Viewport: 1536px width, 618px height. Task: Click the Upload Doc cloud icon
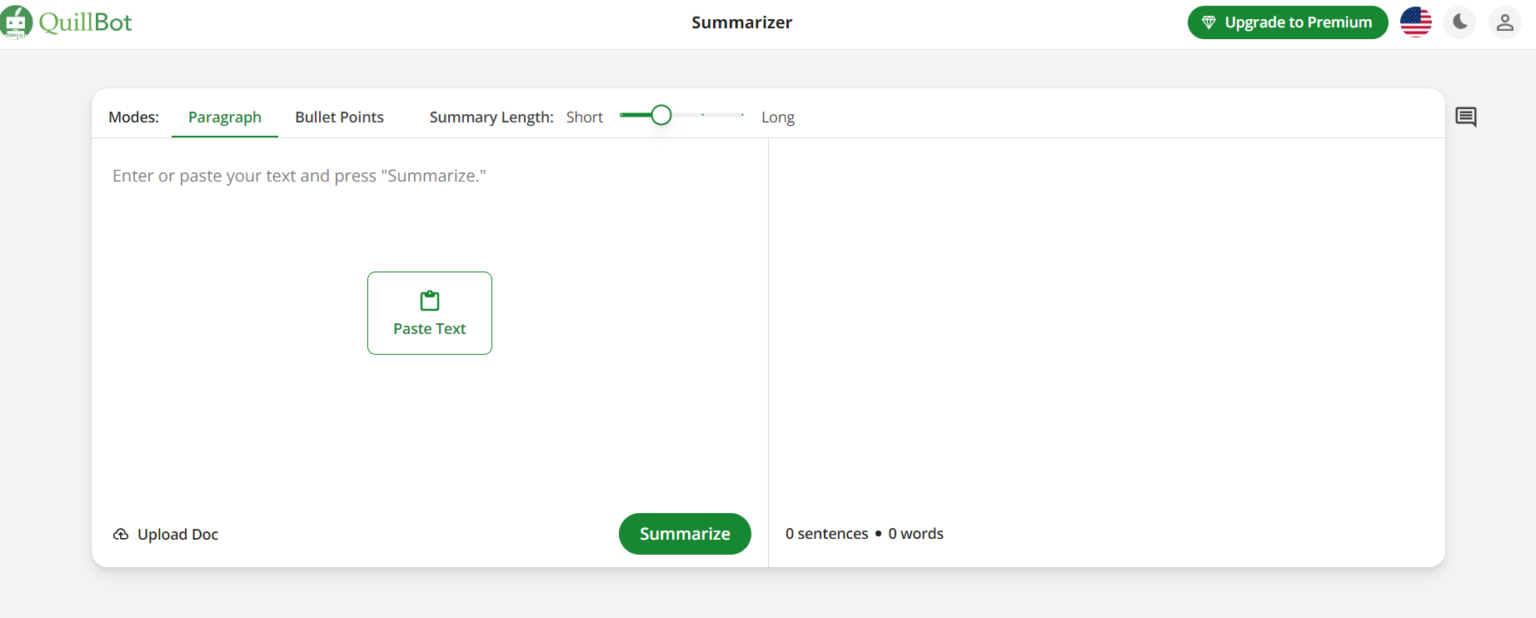[121, 534]
